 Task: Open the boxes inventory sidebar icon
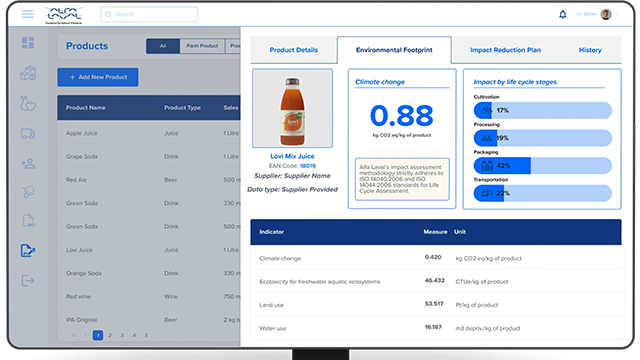click(x=28, y=73)
